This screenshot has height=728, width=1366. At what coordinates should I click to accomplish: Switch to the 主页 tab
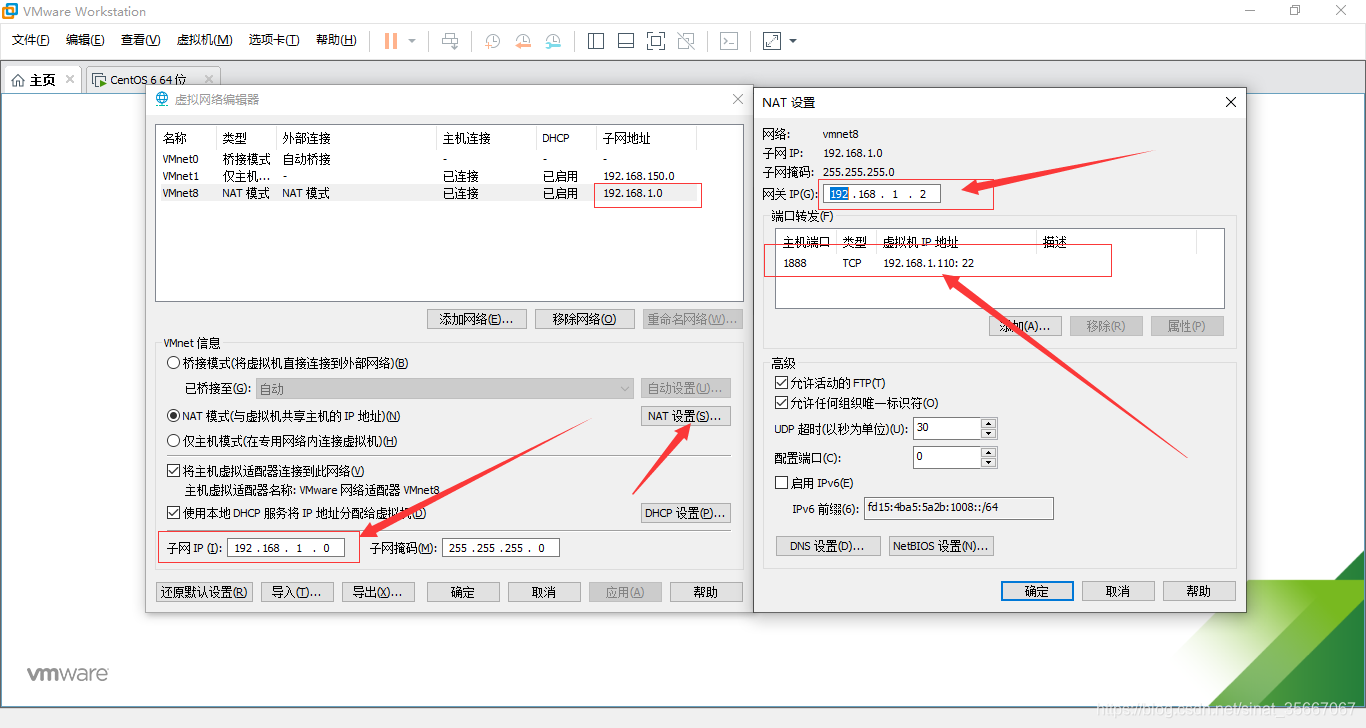coord(42,80)
